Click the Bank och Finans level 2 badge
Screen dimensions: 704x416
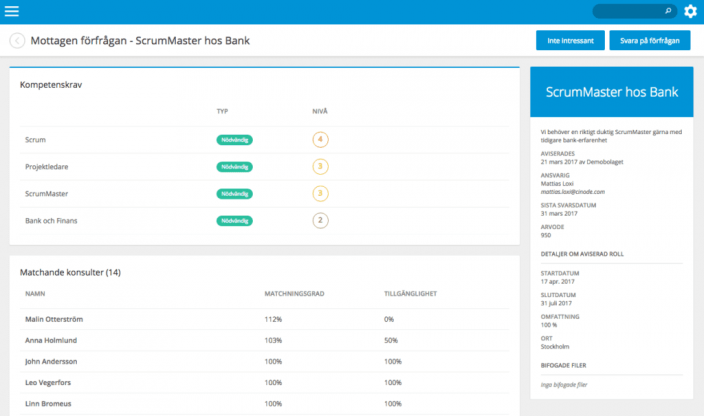tap(320, 220)
